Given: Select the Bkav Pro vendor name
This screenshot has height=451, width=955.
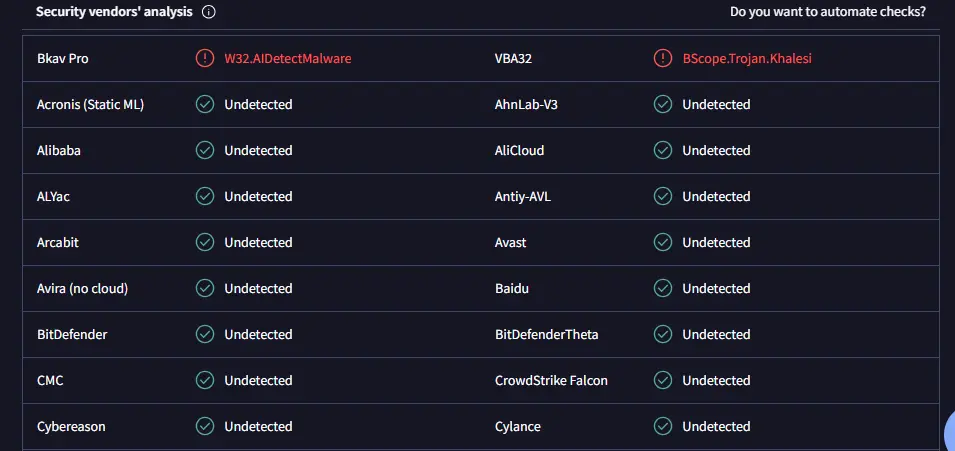Looking at the screenshot, I should pos(63,59).
